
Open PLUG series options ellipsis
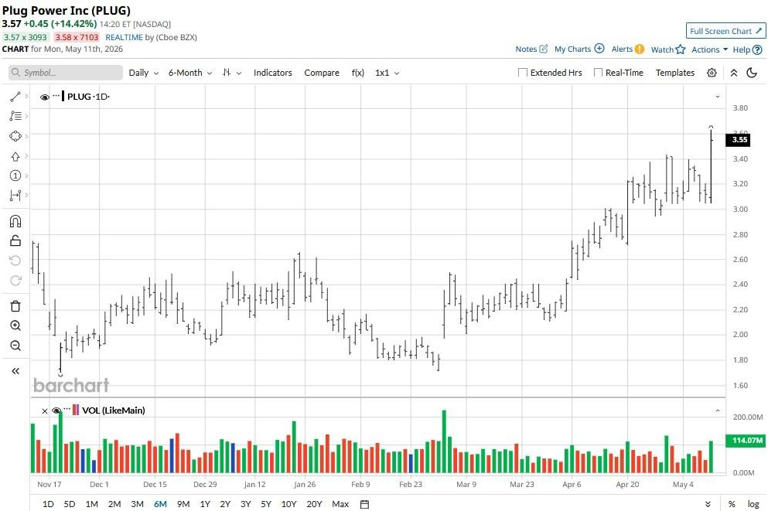56,95
